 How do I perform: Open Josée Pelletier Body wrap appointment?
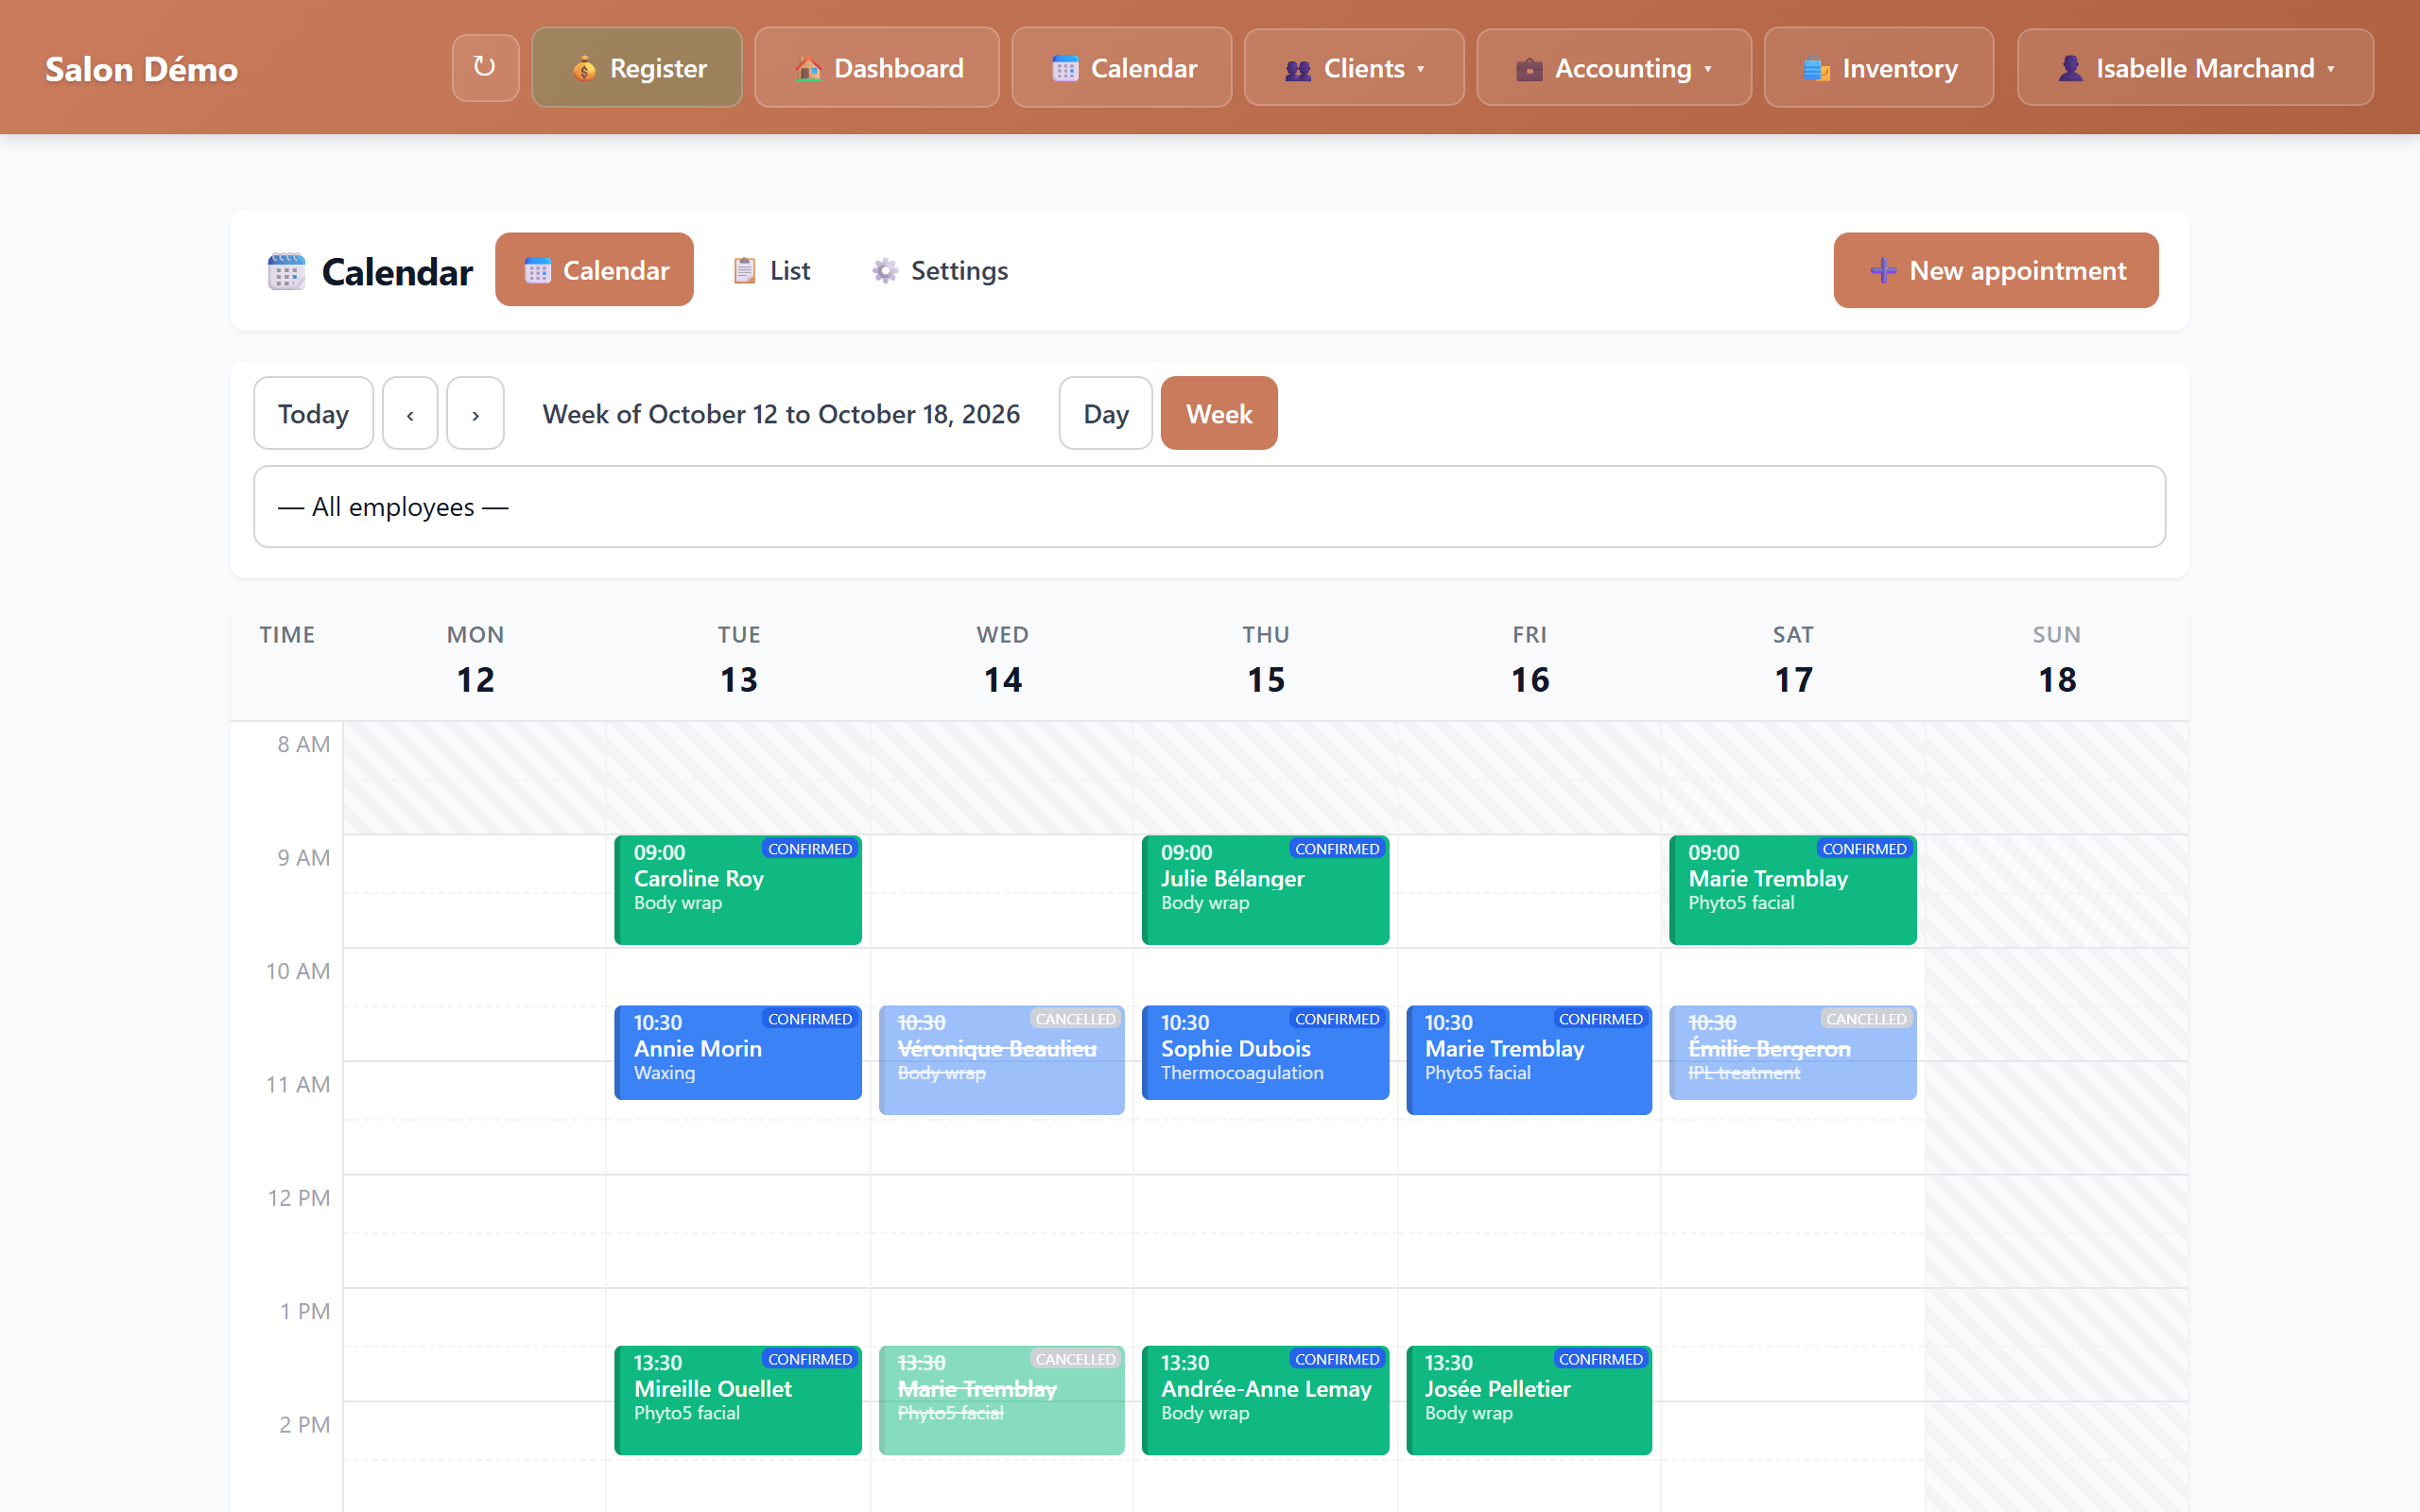pyautogui.click(x=1529, y=1400)
